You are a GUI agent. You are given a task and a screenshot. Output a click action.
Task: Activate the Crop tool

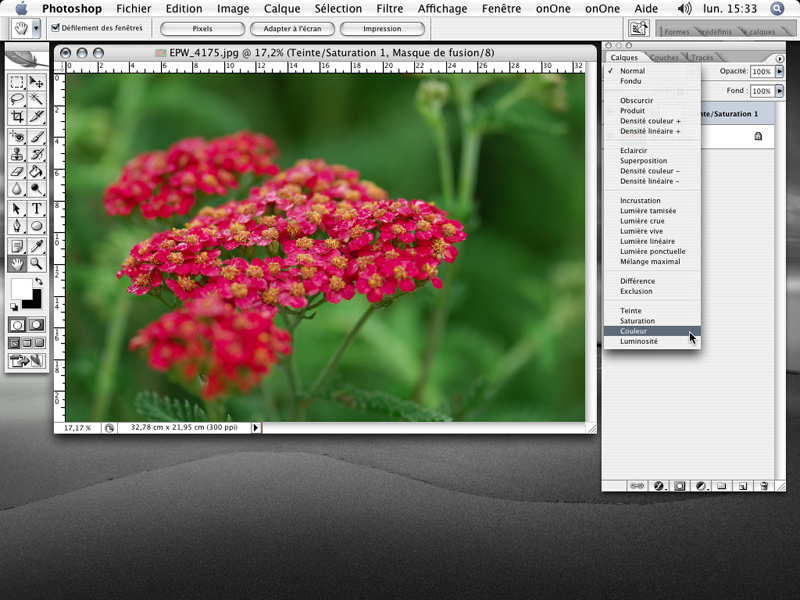[17, 117]
